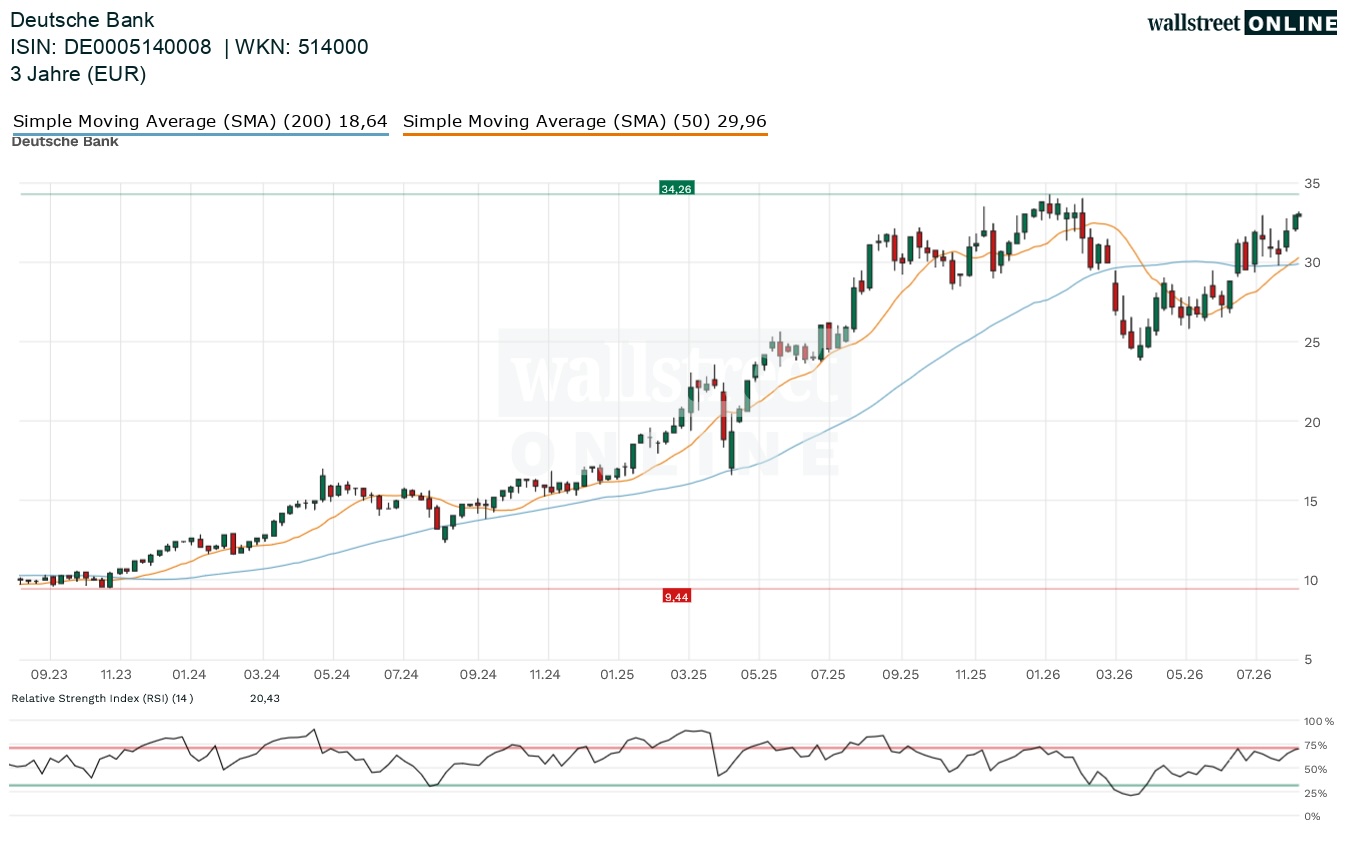
Task: Click the 5 price axis label
Action: click(x=1308, y=660)
